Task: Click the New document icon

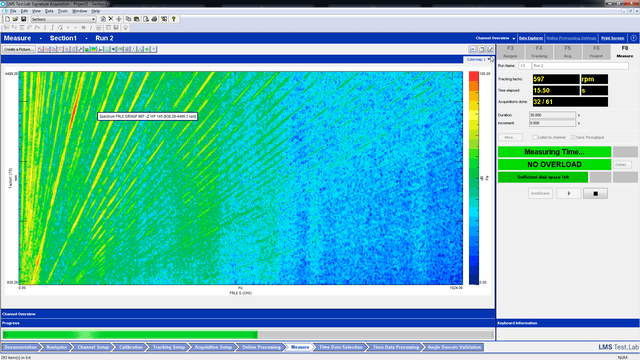Action: pos(7,19)
